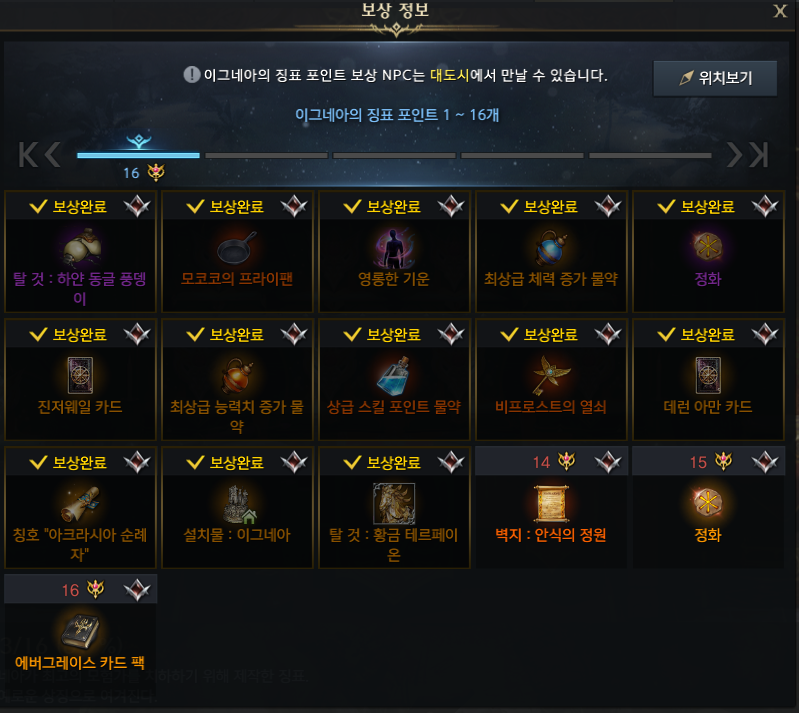The width and height of the screenshot is (799, 713).
Task: Click the 모코코의 프라이팬 frying pan icon
Action: pos(237,248)
